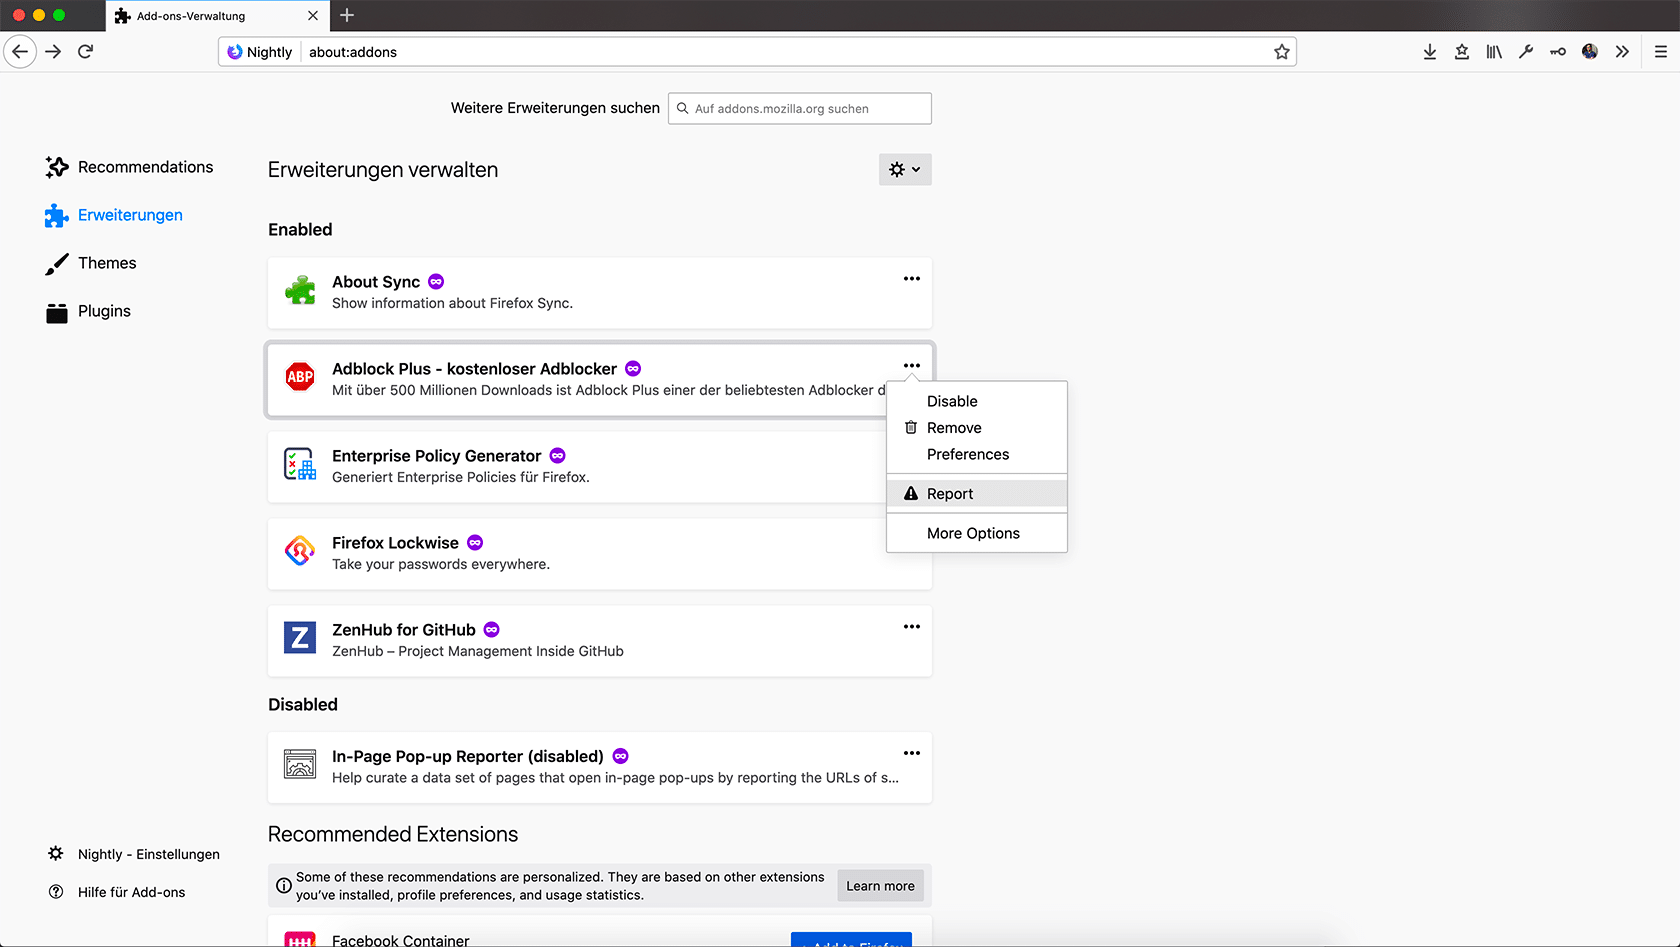Open the library bookshelf icon

point(1494,52)
